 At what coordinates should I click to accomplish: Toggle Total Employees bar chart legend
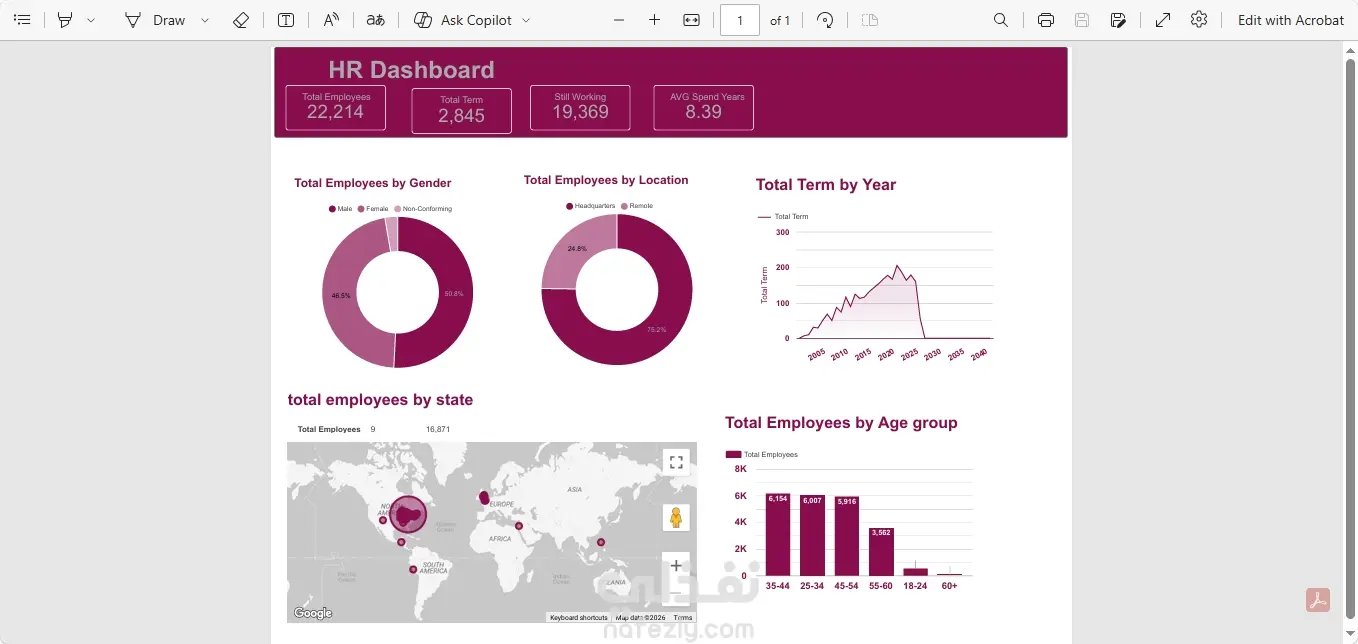click(762, 455)
